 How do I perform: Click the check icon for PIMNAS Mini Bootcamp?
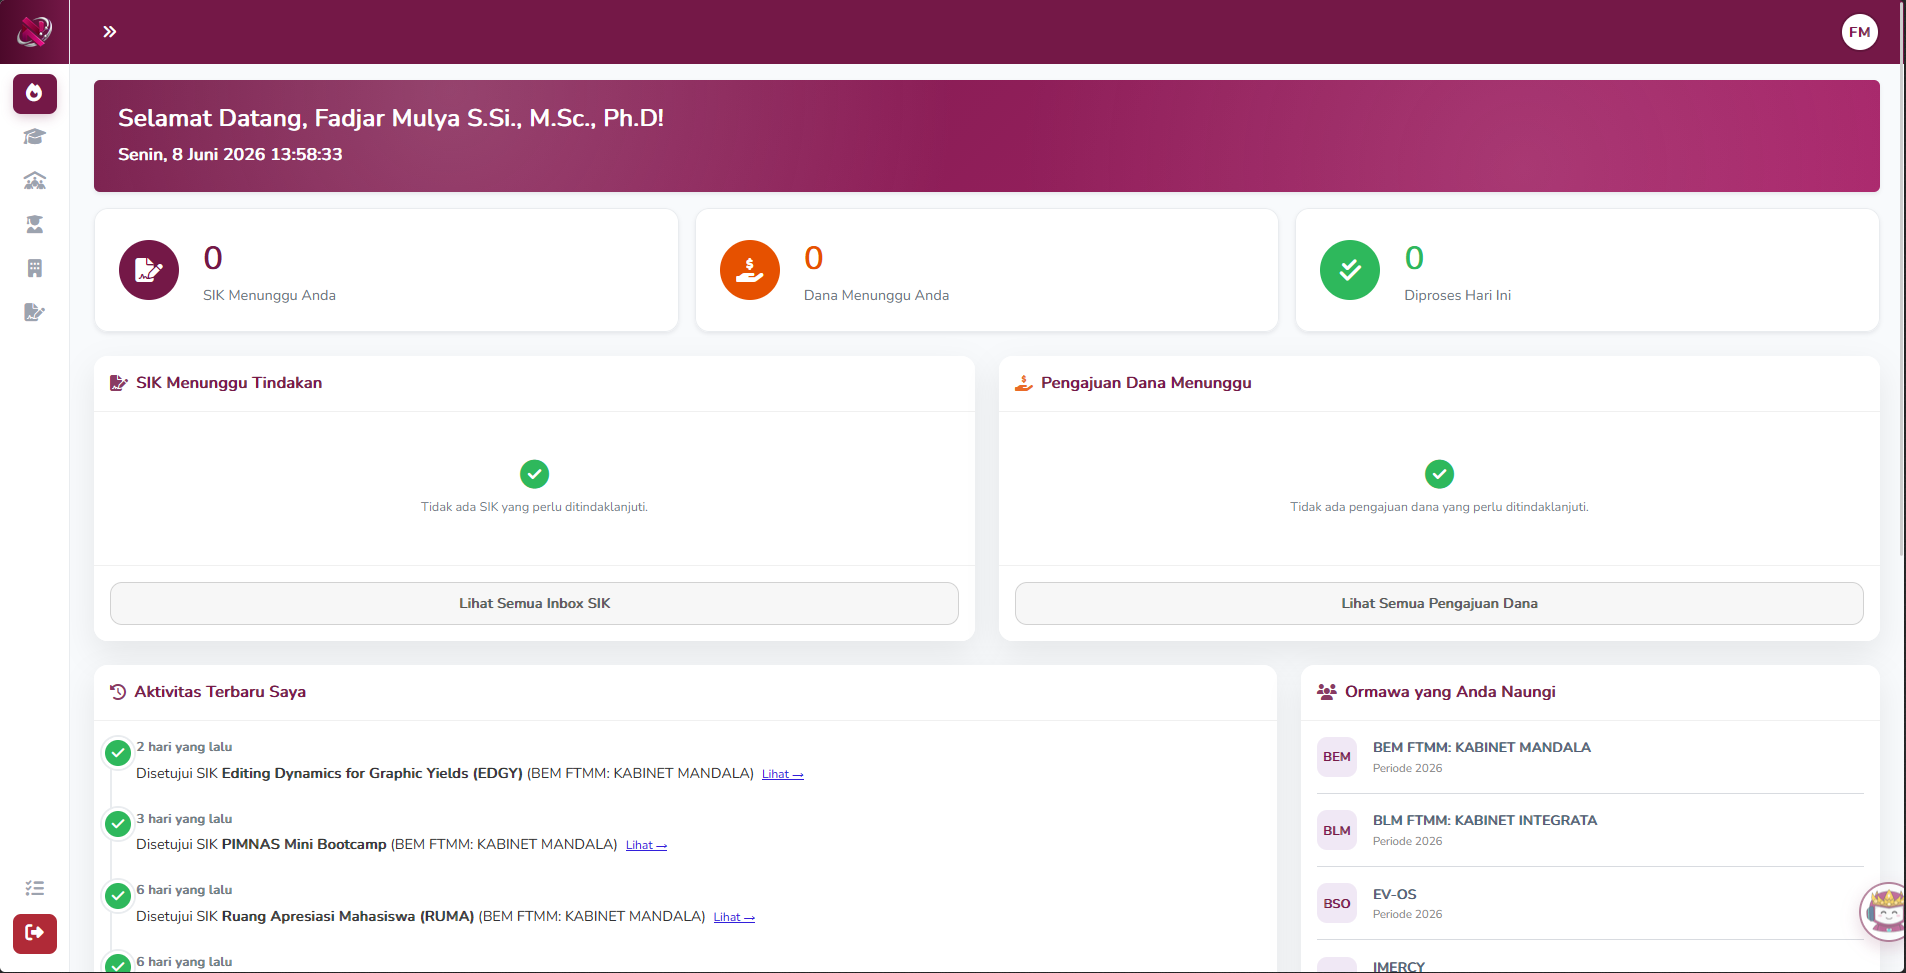tap(118, 824)
